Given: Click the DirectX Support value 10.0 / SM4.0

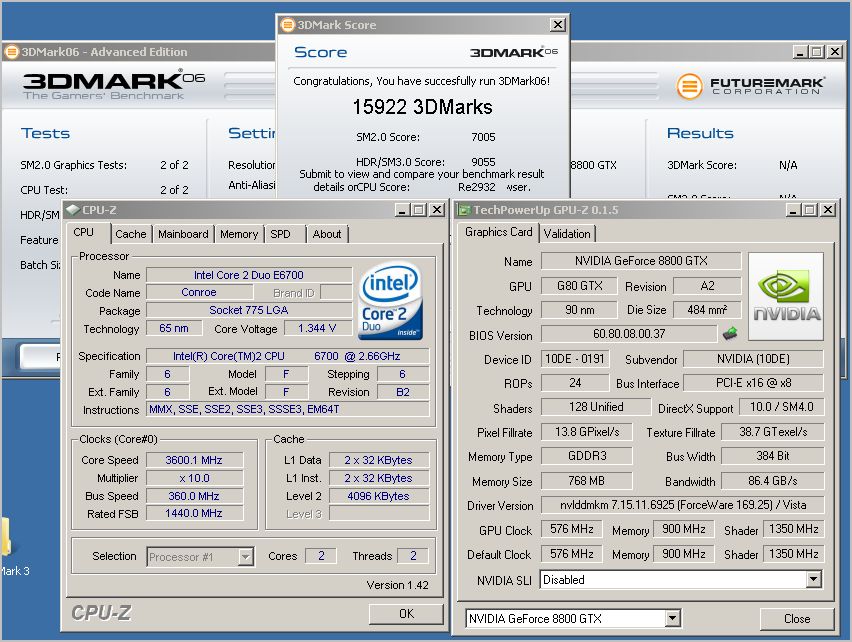Looking at the screenshot, I should click(x=781, y=407).
